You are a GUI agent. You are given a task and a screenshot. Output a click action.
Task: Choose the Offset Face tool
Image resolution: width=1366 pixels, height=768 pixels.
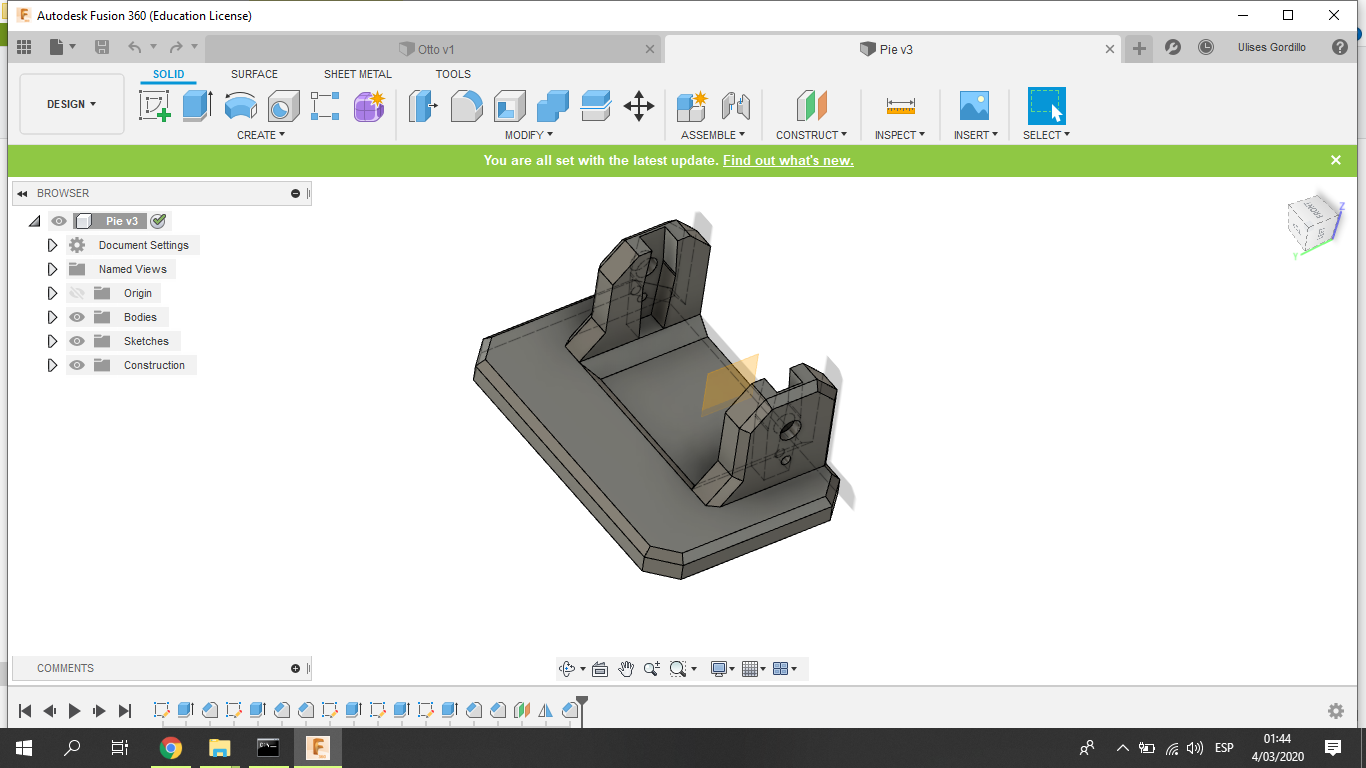click(596, 105)
